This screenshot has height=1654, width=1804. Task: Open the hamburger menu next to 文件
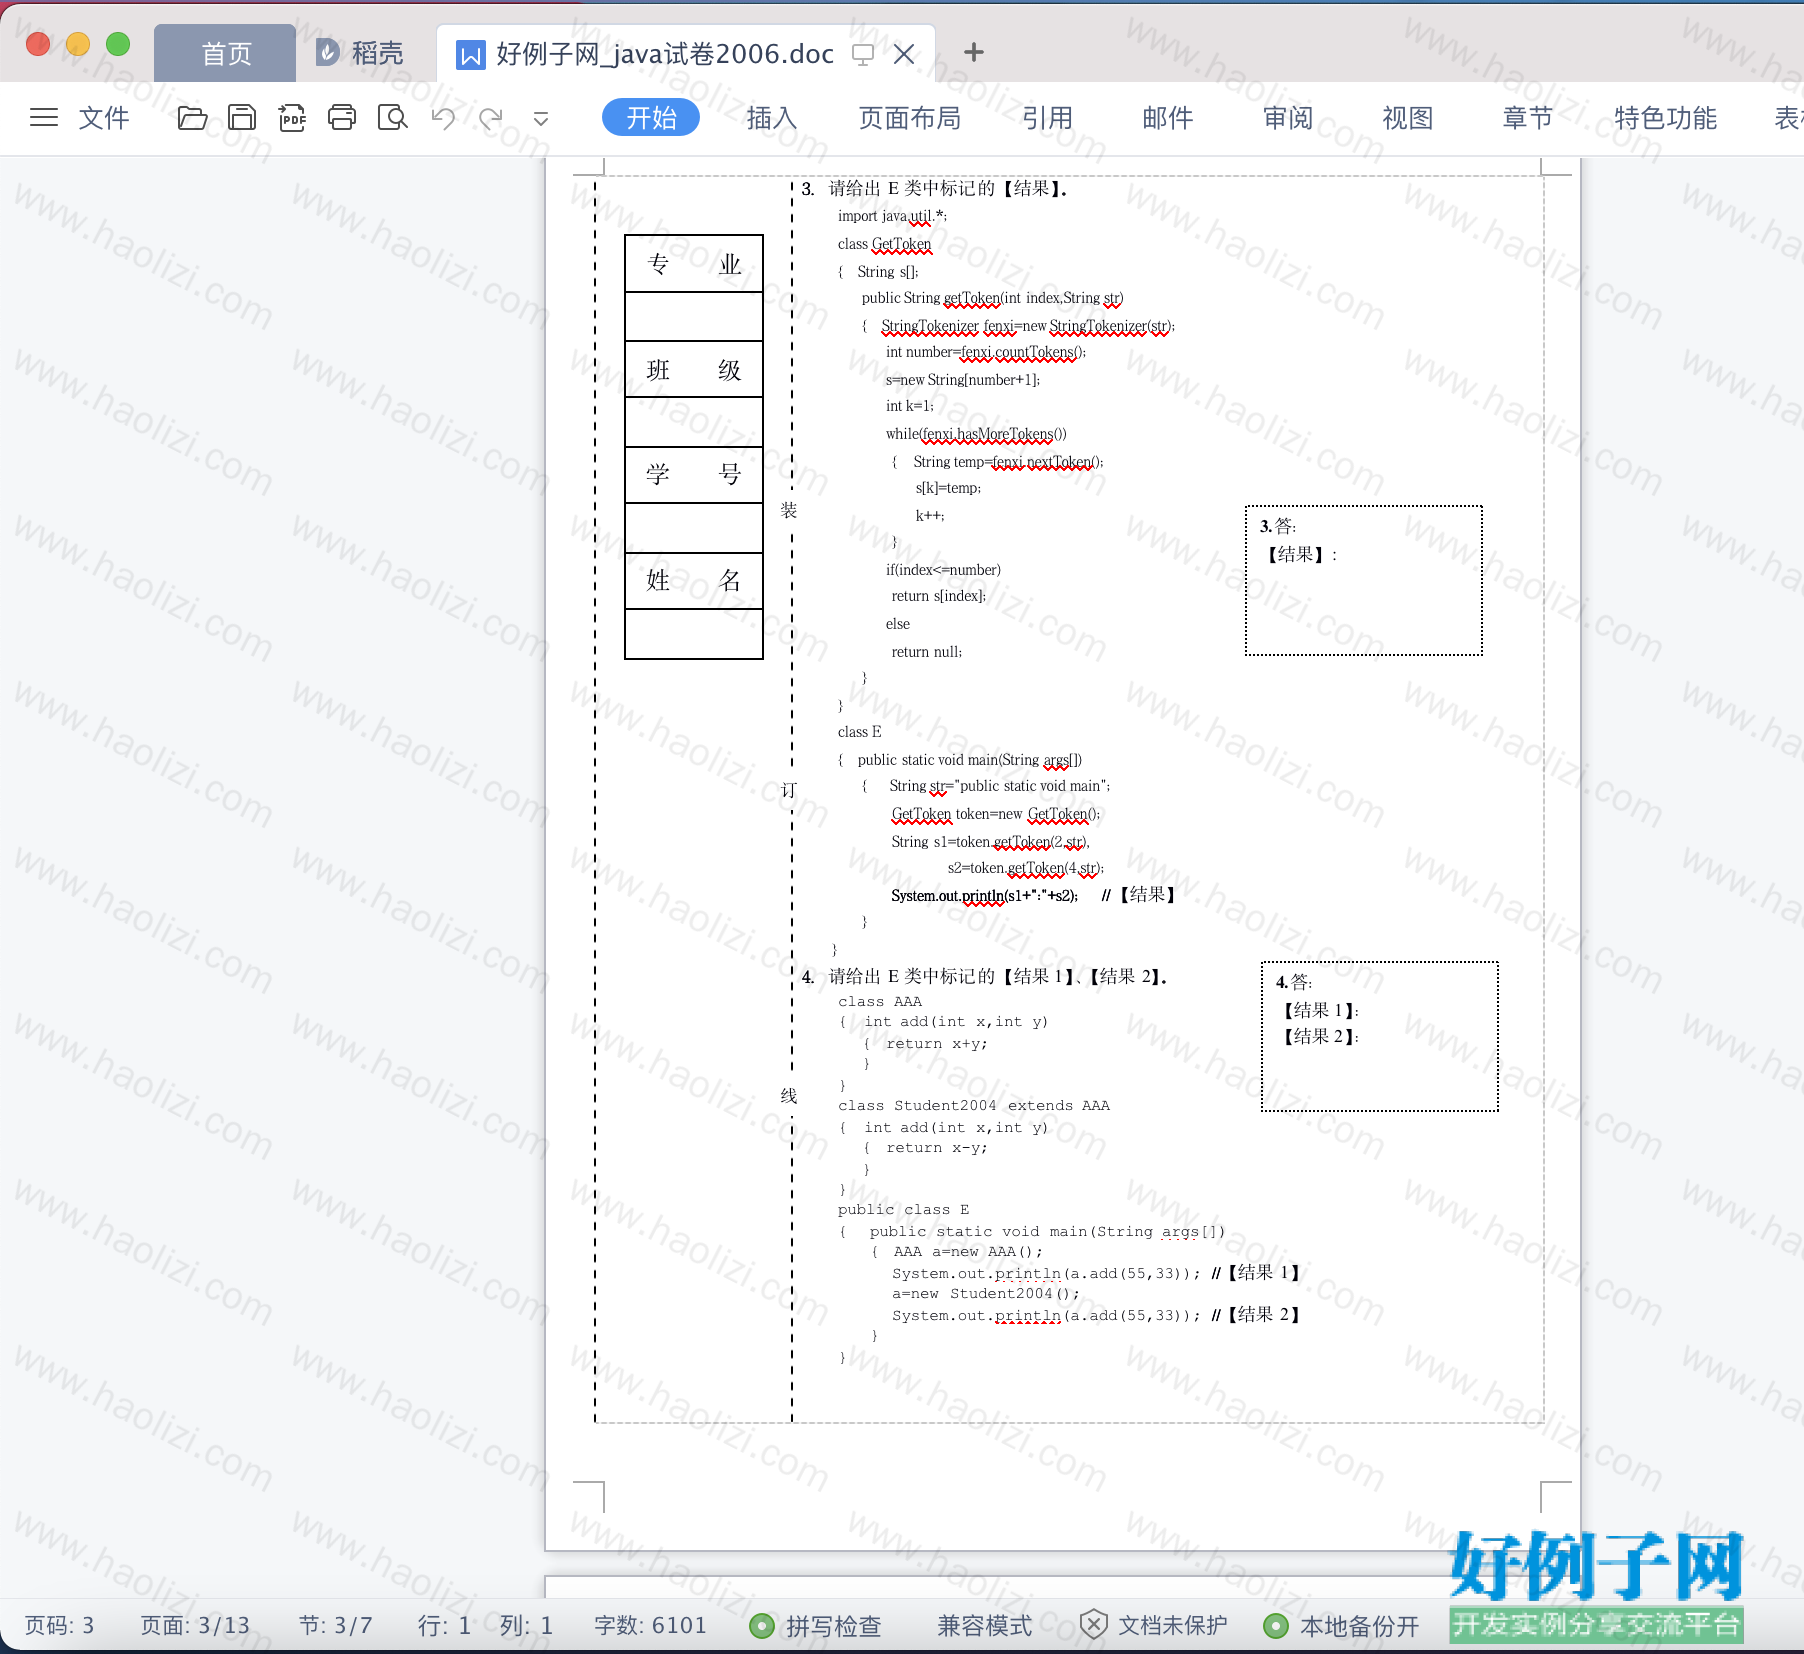pyautogui.click(x=44, y=118)
